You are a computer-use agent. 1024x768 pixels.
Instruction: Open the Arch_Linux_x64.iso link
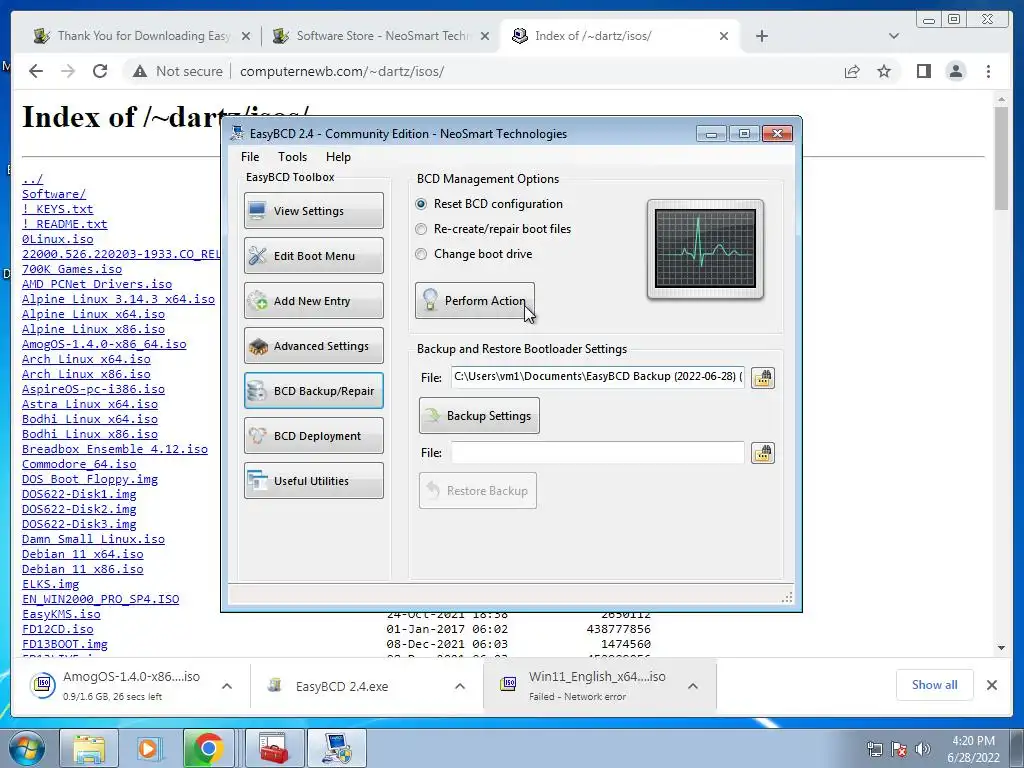pyautogui.click(x=86, y=359)
